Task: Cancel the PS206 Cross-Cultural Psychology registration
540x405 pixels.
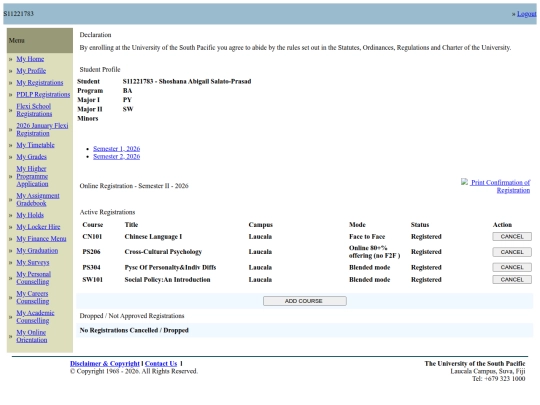Action: [x=512, y=252]
